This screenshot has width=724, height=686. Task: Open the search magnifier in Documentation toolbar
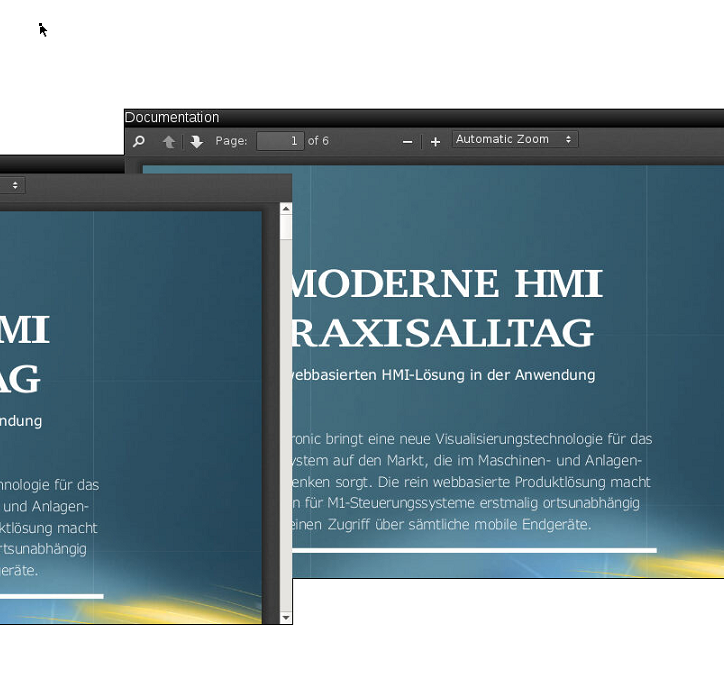click(x=139, y=141)
